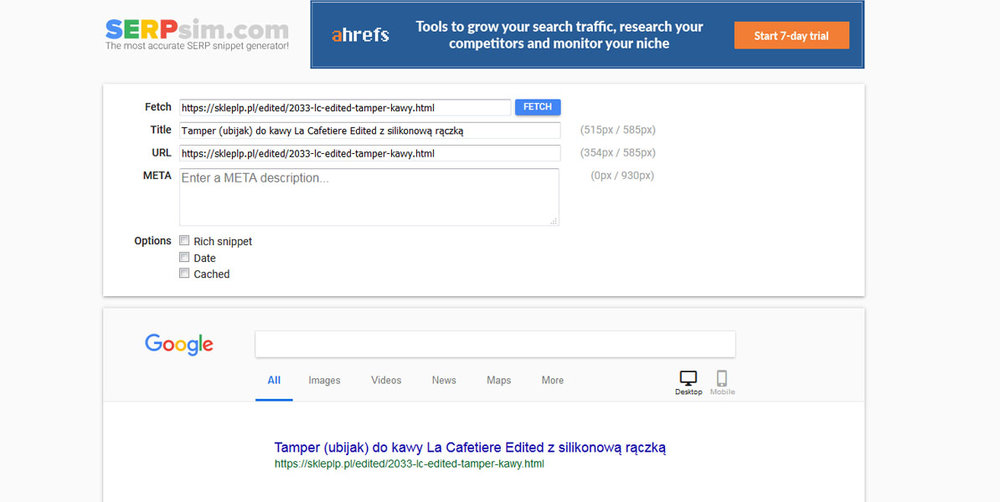Click the SERPsim.com logo
This screenshot has height=502, width=1000.
click(197, 30)
